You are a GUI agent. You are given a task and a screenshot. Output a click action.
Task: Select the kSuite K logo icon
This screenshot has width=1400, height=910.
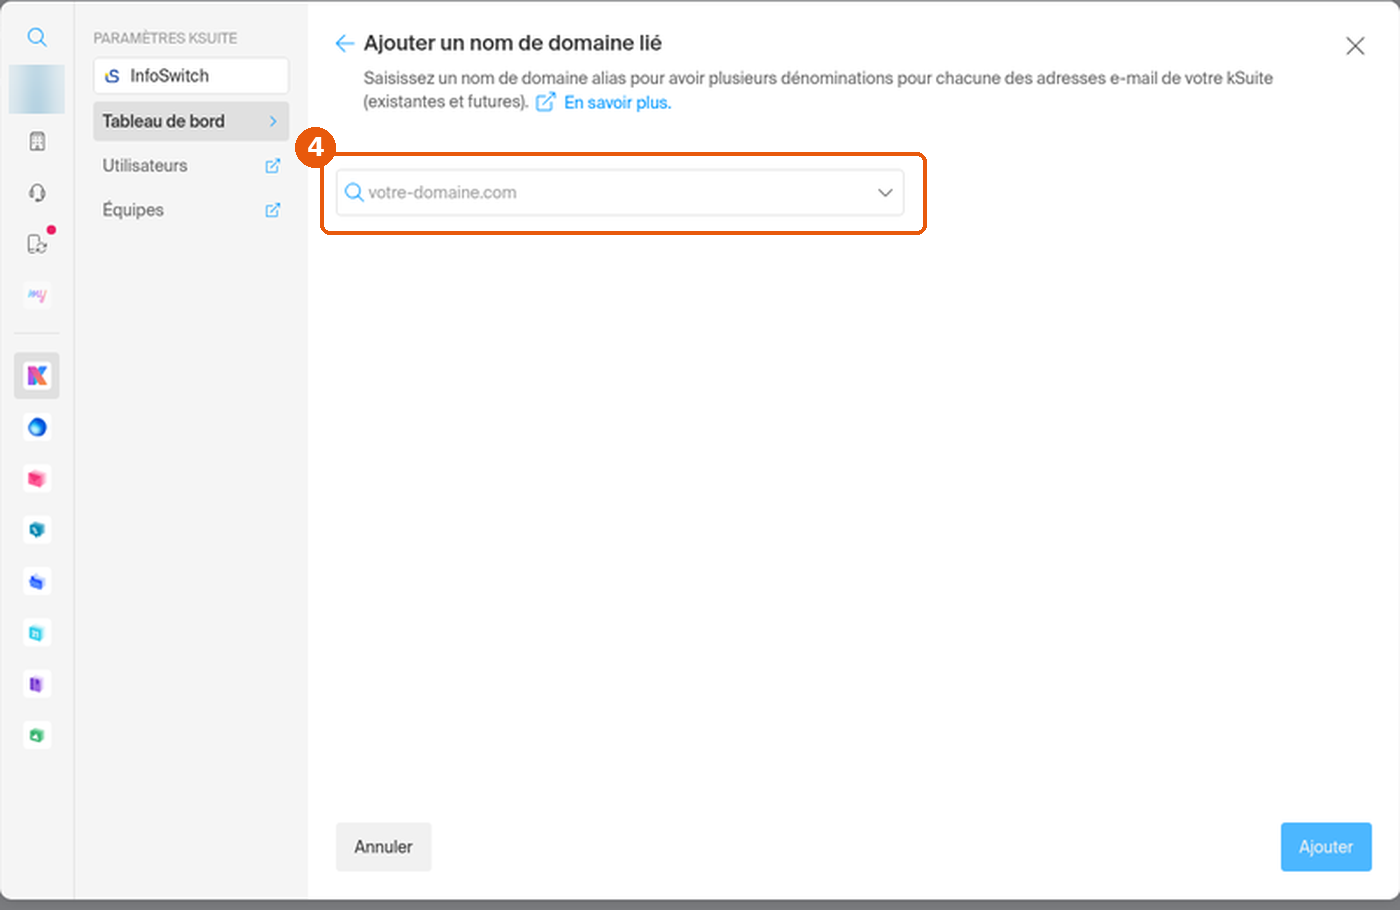(37, 376)
